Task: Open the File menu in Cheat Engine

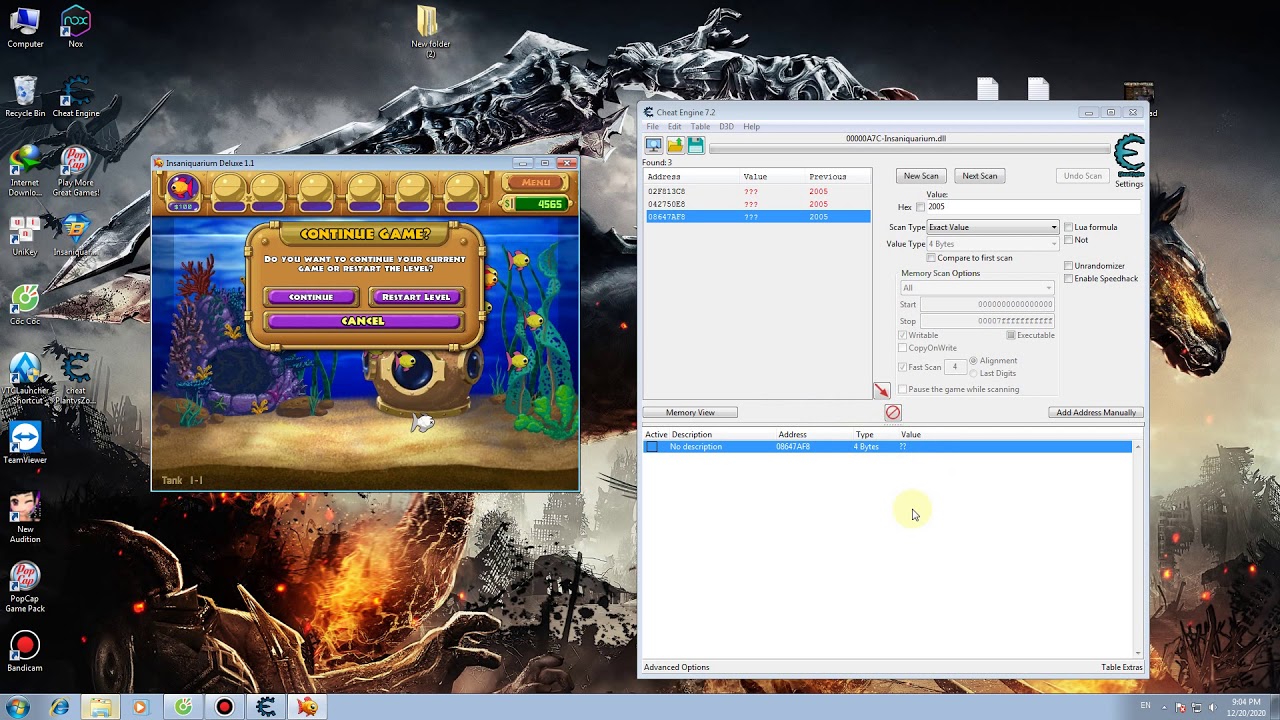Action: [x=652, y=127]
